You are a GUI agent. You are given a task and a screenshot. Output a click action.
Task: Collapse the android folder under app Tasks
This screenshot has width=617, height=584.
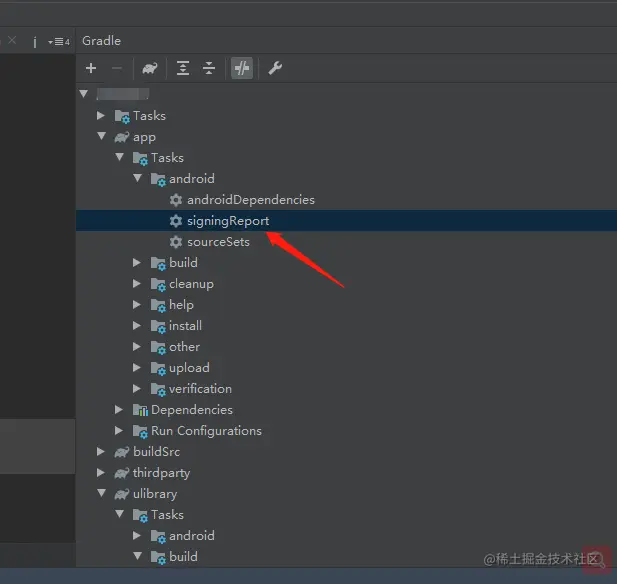(137, 178)
